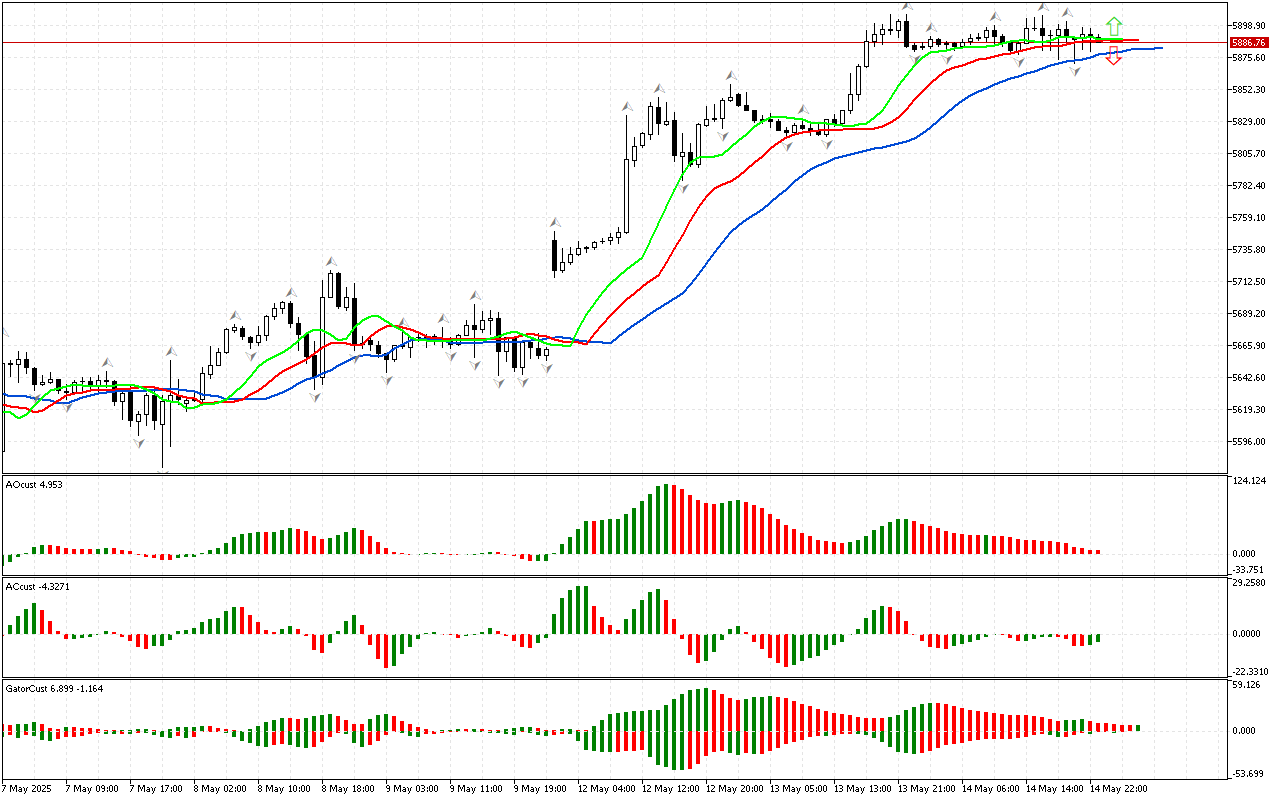This screenshot has width=1280, height=800.
Task: Click the red down arrow signal
Action: pos(1114,56)
